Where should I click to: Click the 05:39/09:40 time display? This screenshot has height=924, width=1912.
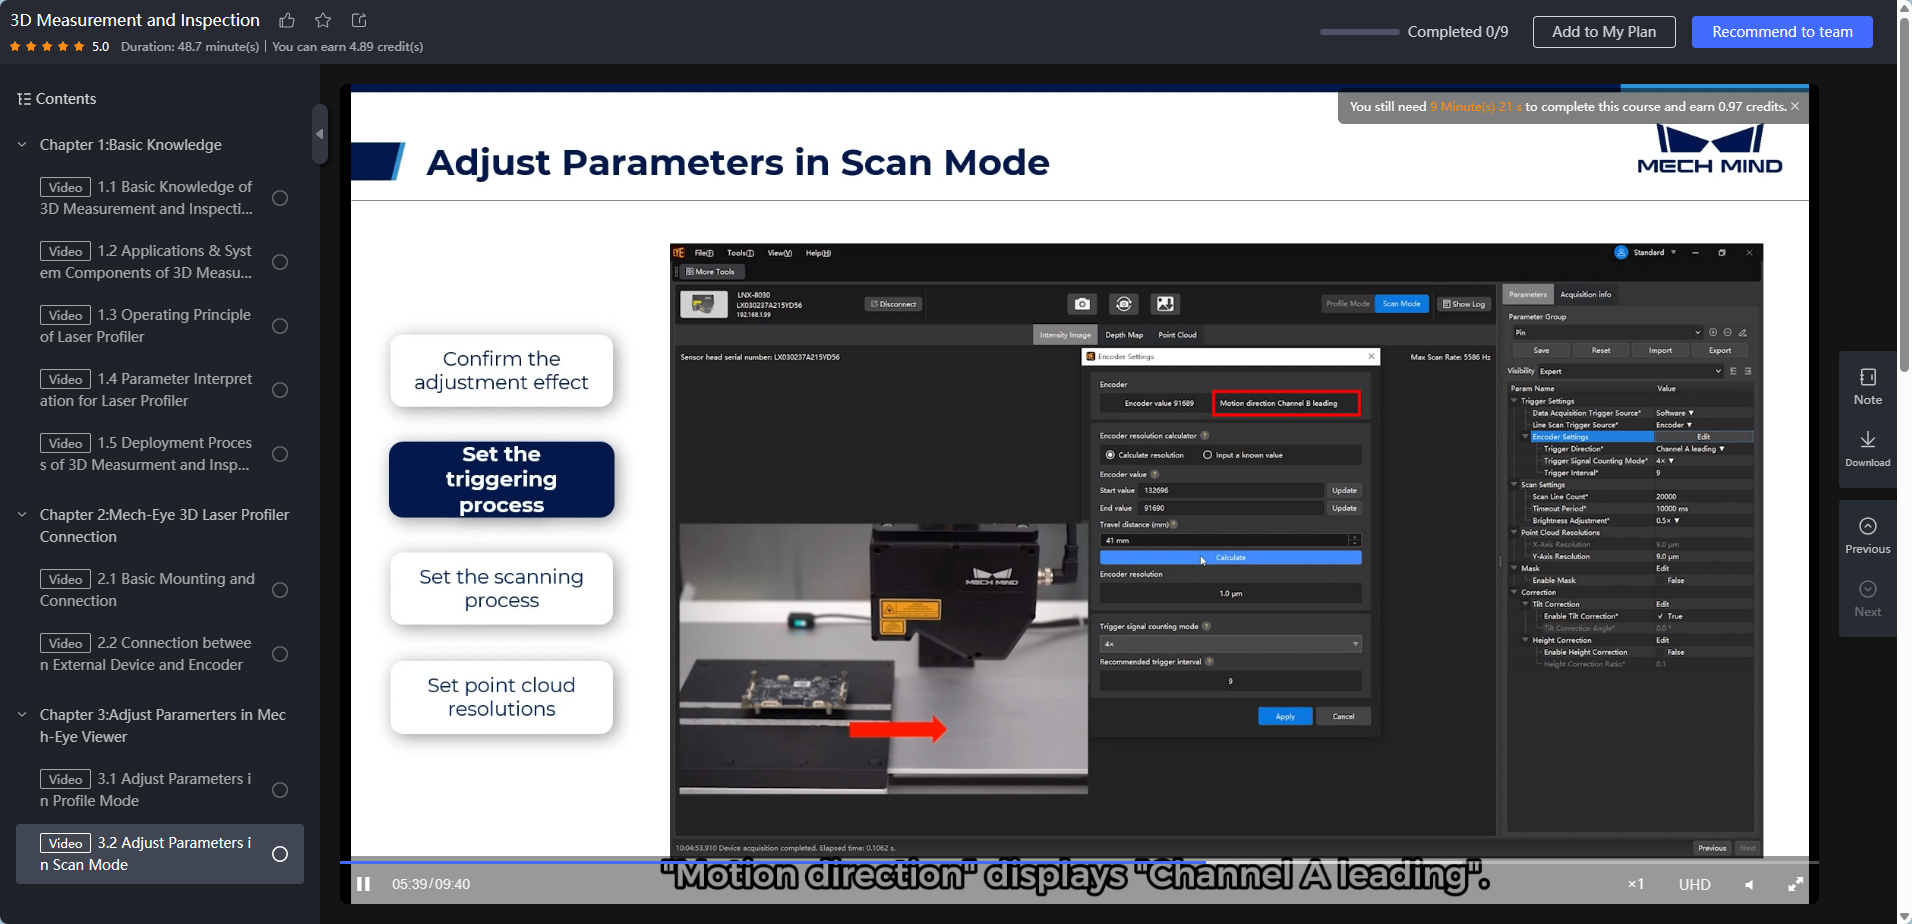coord(431,884)
